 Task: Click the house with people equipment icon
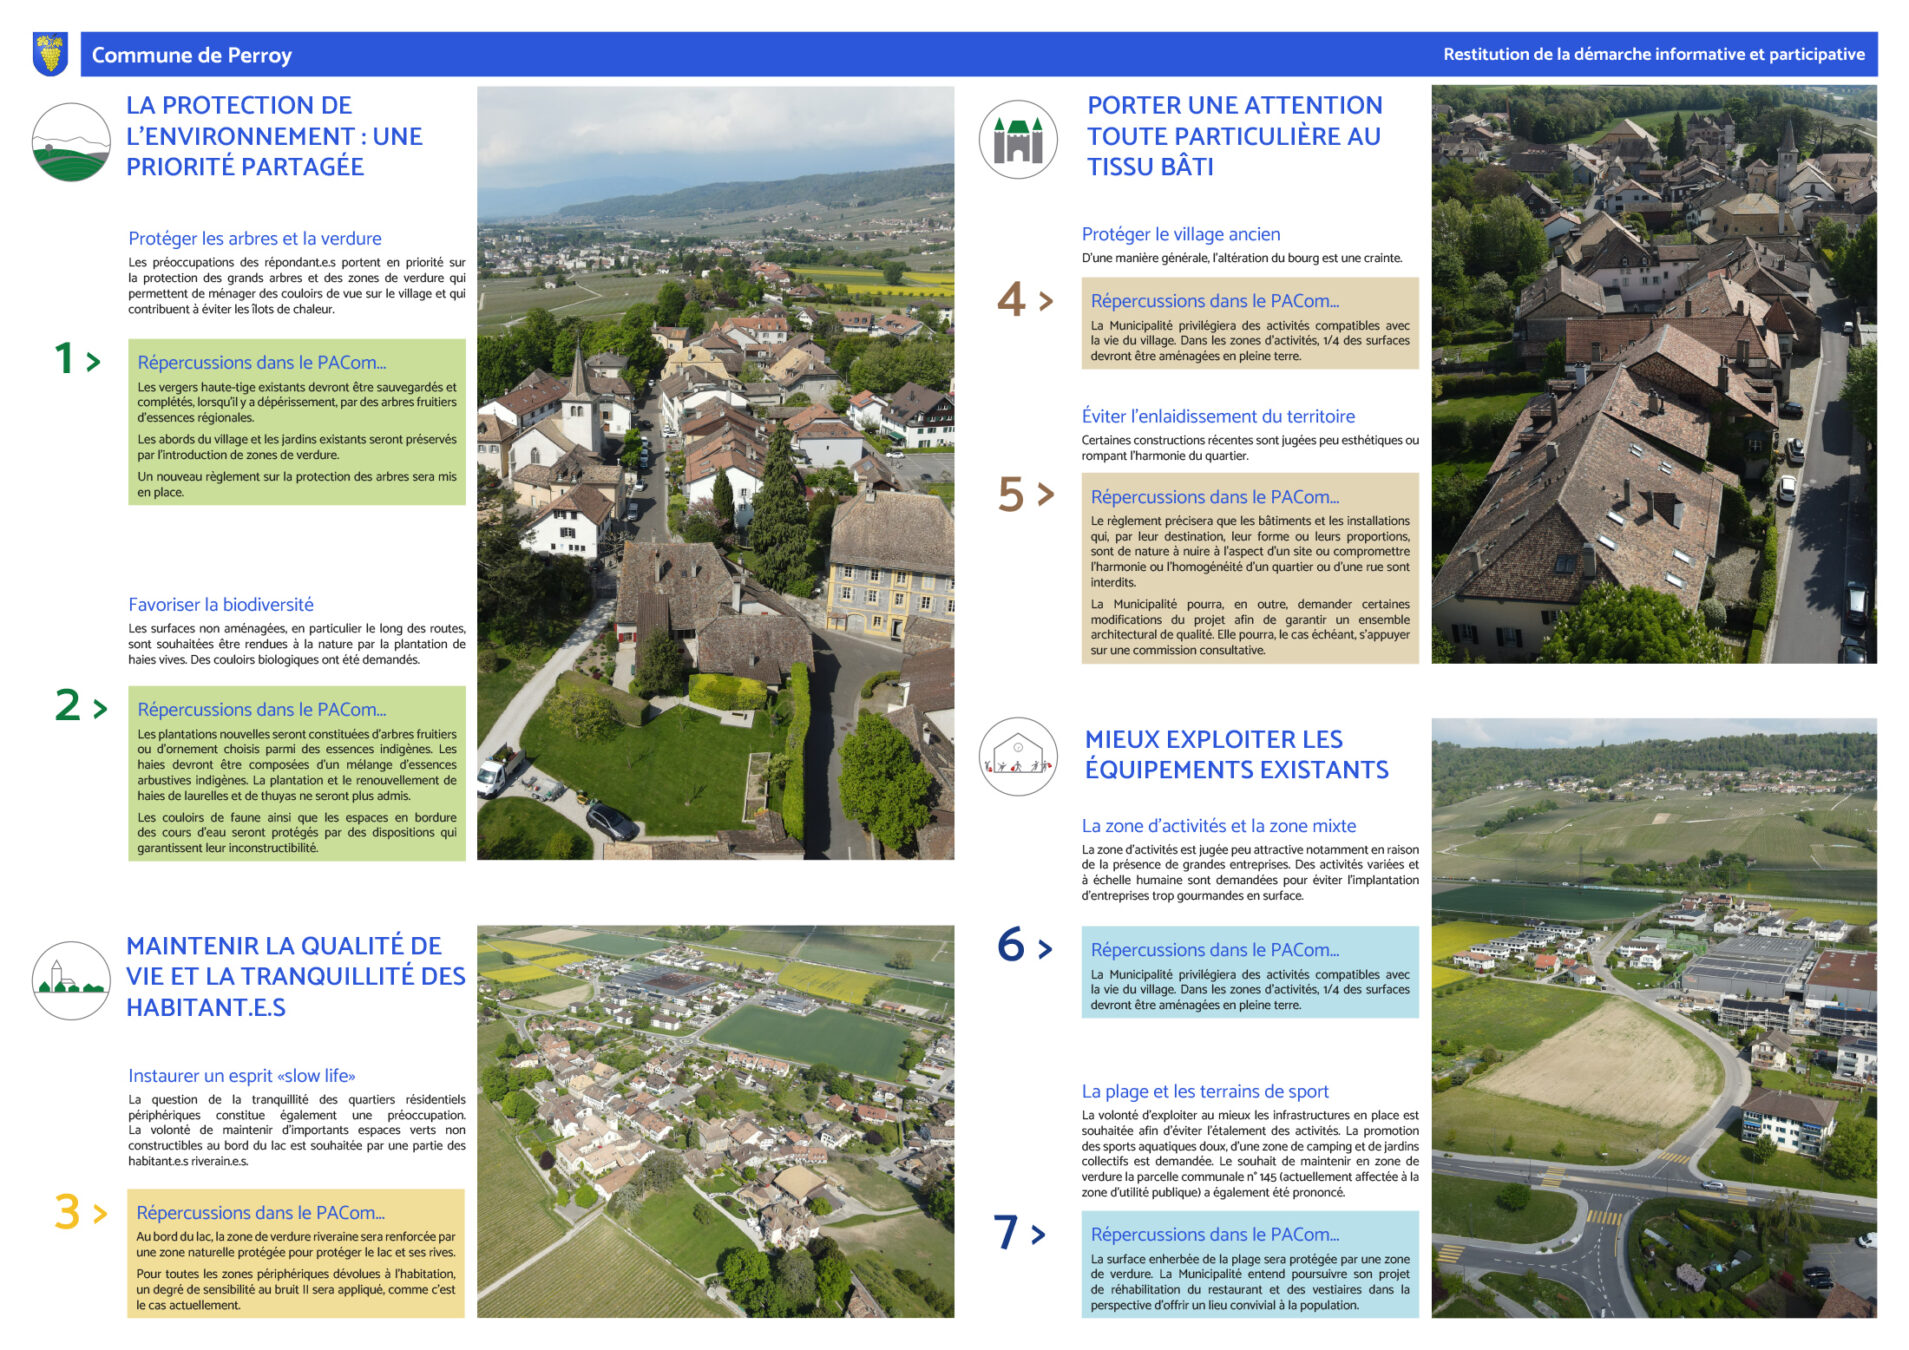(1018, 757)
